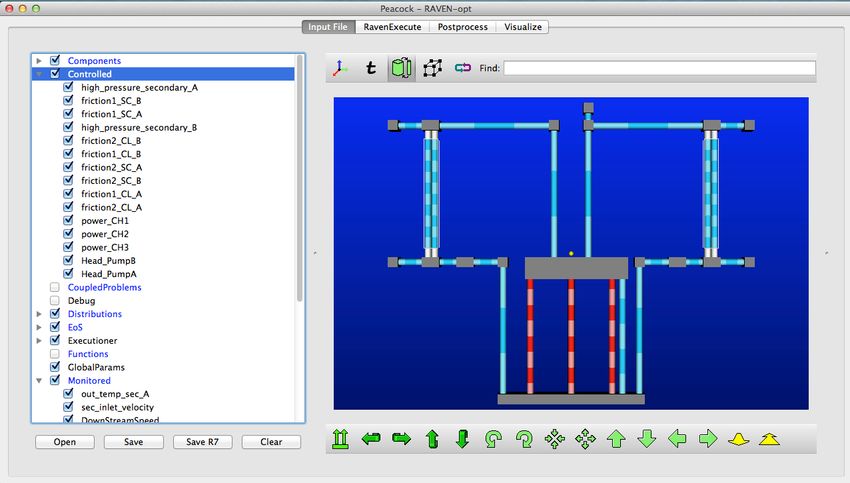Screen dimensions: 850x483
Task: Uncheck the Components checkbox
Action: 55,60
